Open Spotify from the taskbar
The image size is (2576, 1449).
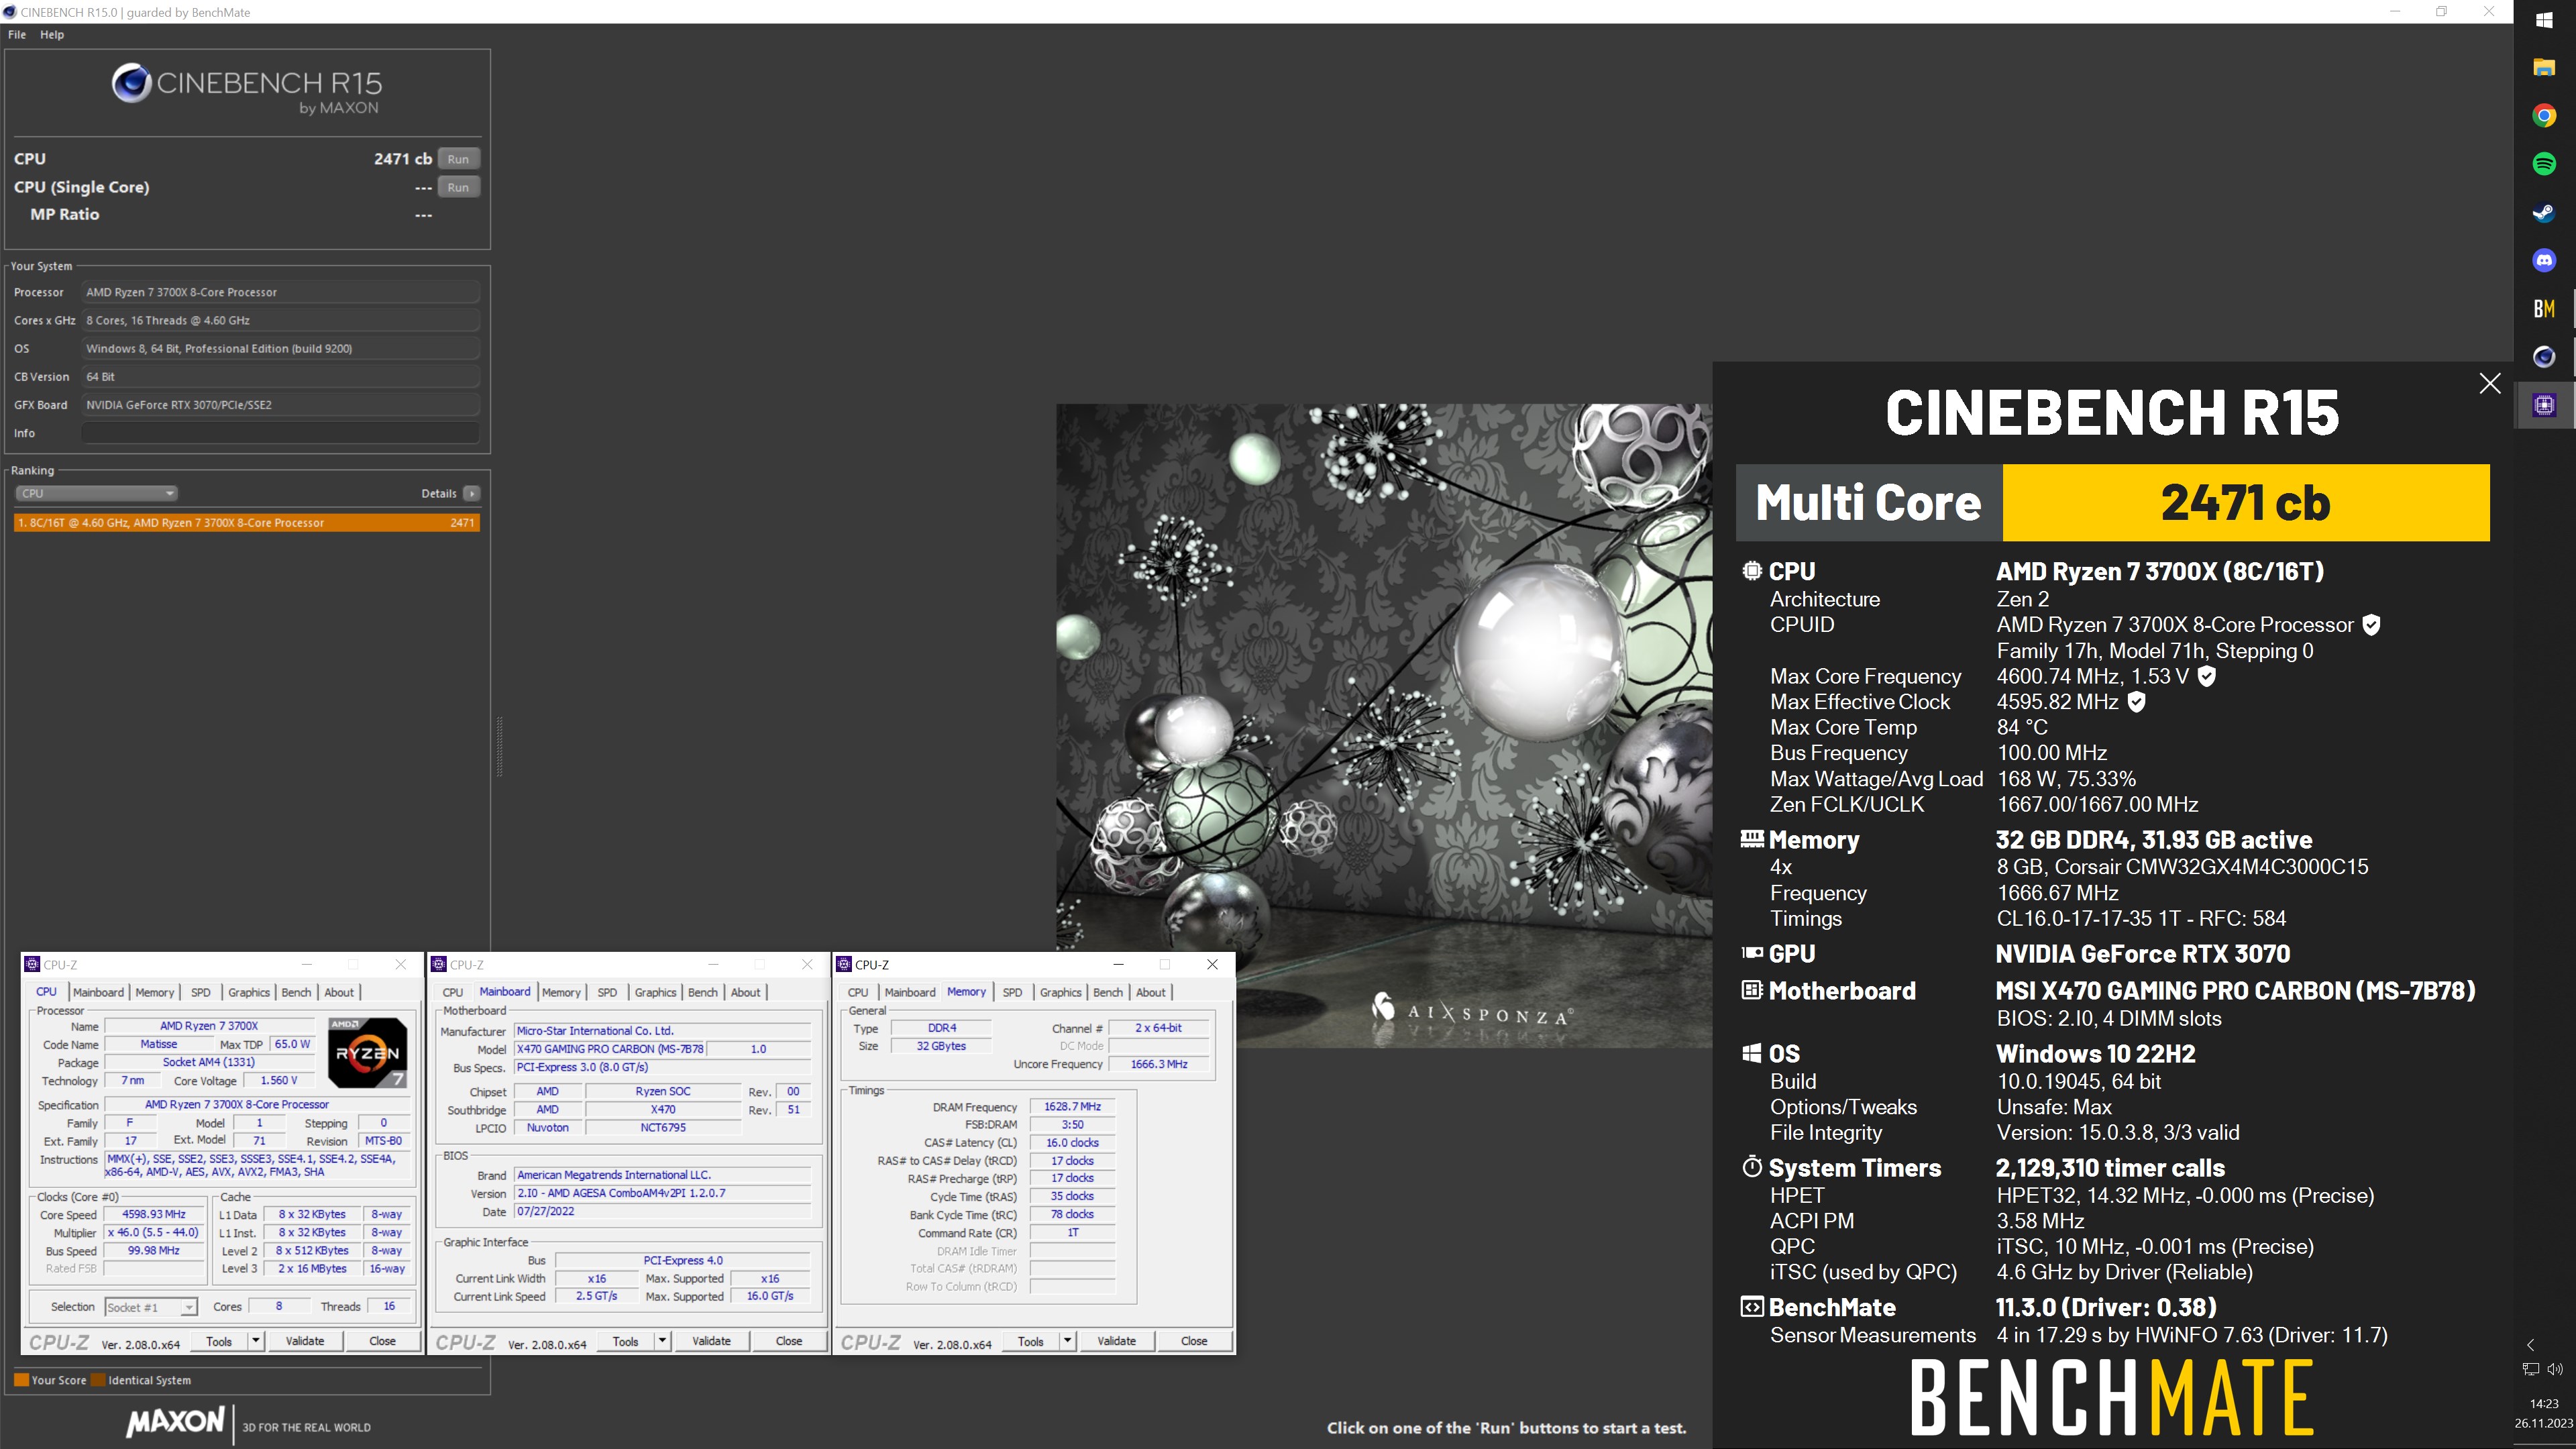click(x=2544, y=164)
